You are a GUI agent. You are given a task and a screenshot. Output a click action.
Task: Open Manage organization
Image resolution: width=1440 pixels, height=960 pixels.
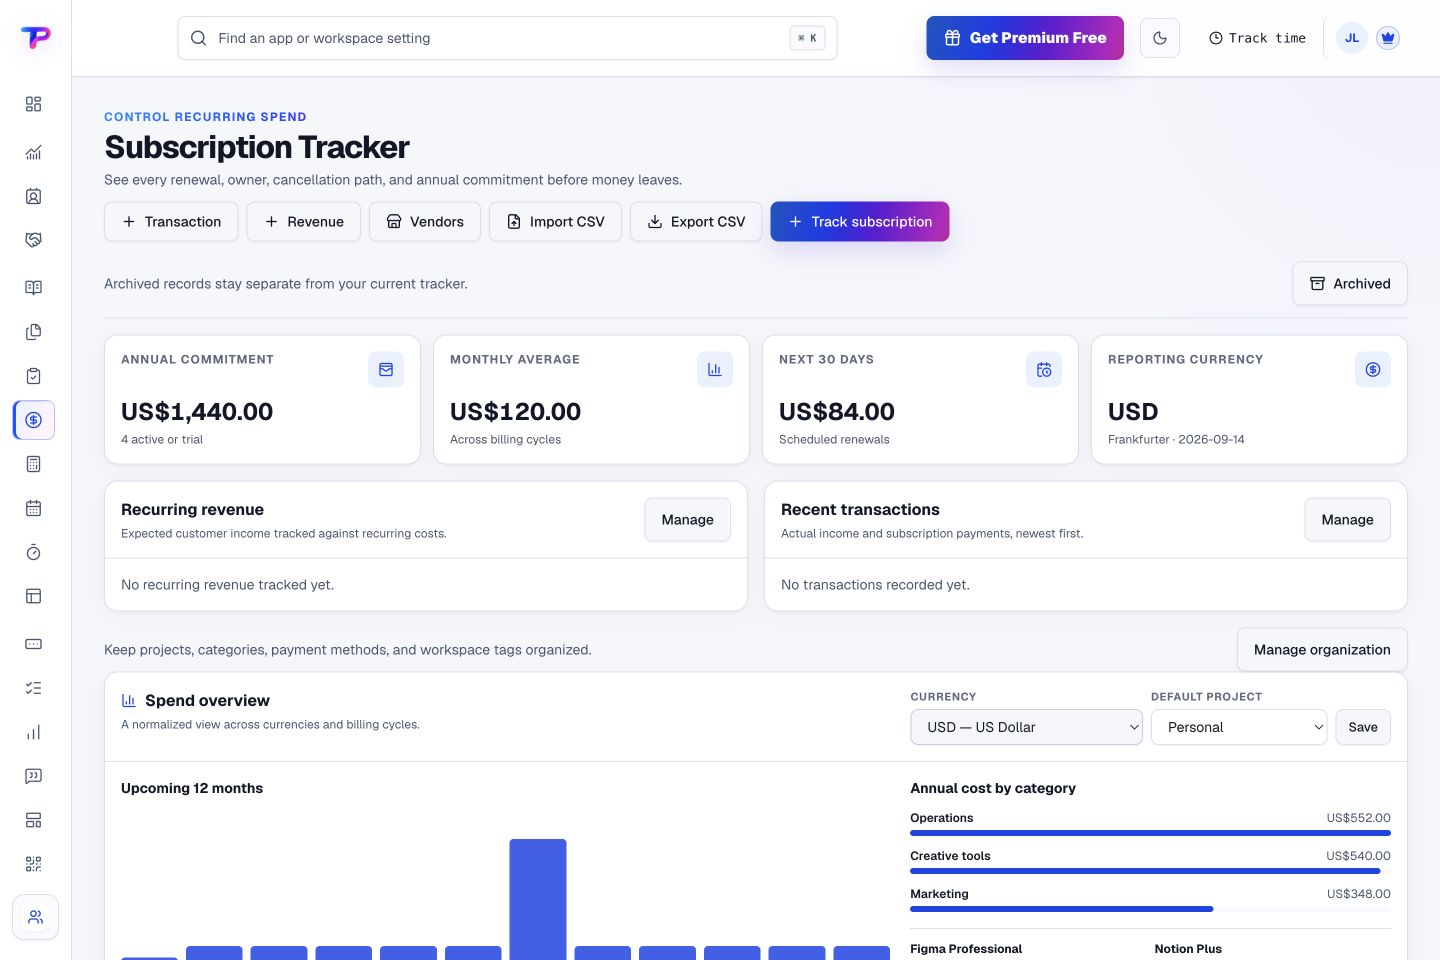coord(1322,650)
